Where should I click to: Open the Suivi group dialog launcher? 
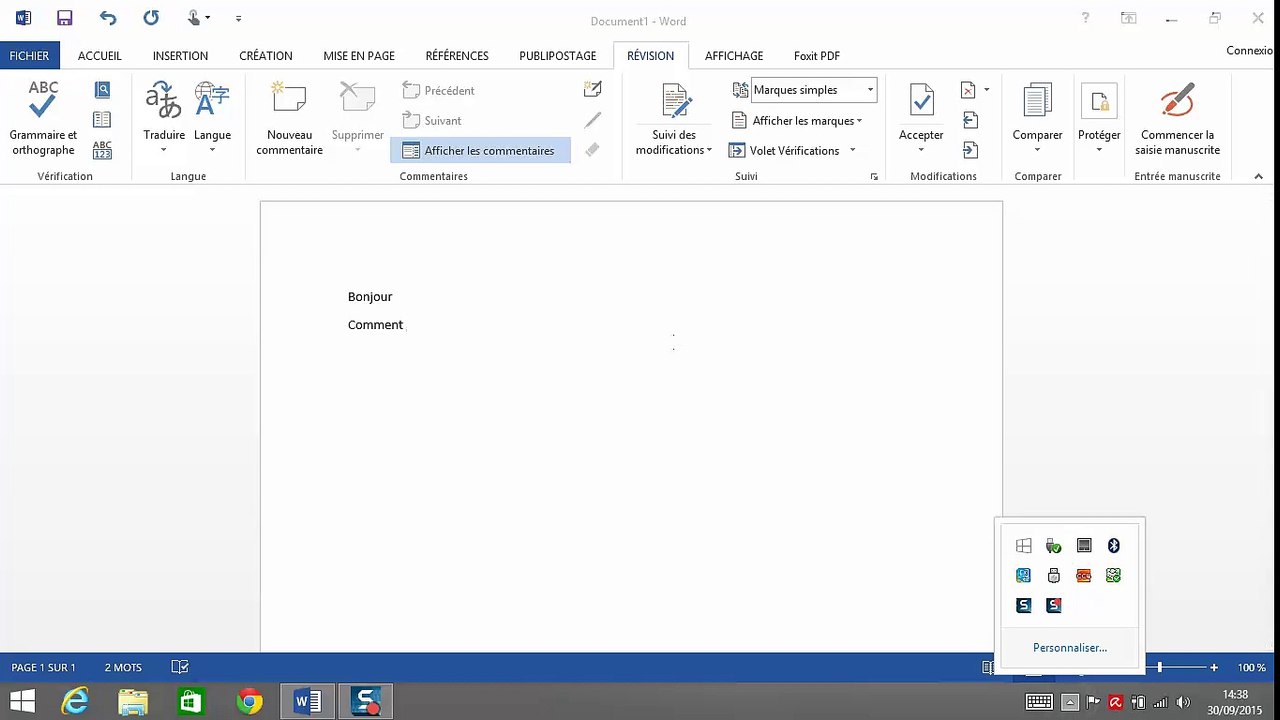[874, 176]
